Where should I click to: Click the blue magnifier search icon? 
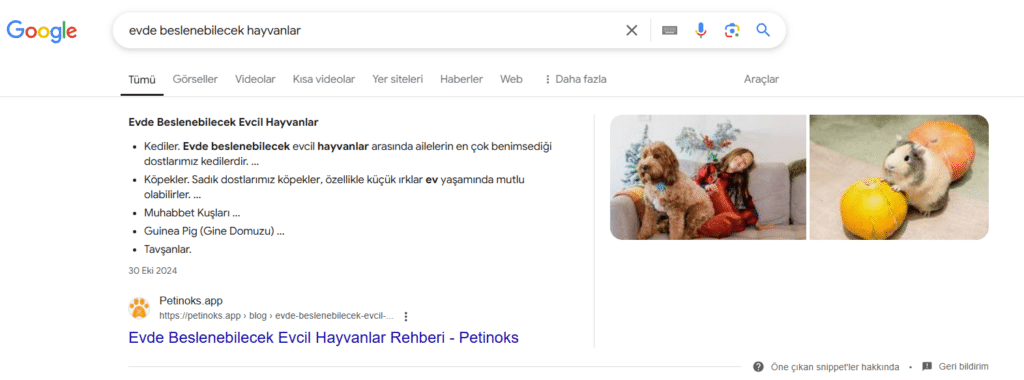(x=763, y=30)
